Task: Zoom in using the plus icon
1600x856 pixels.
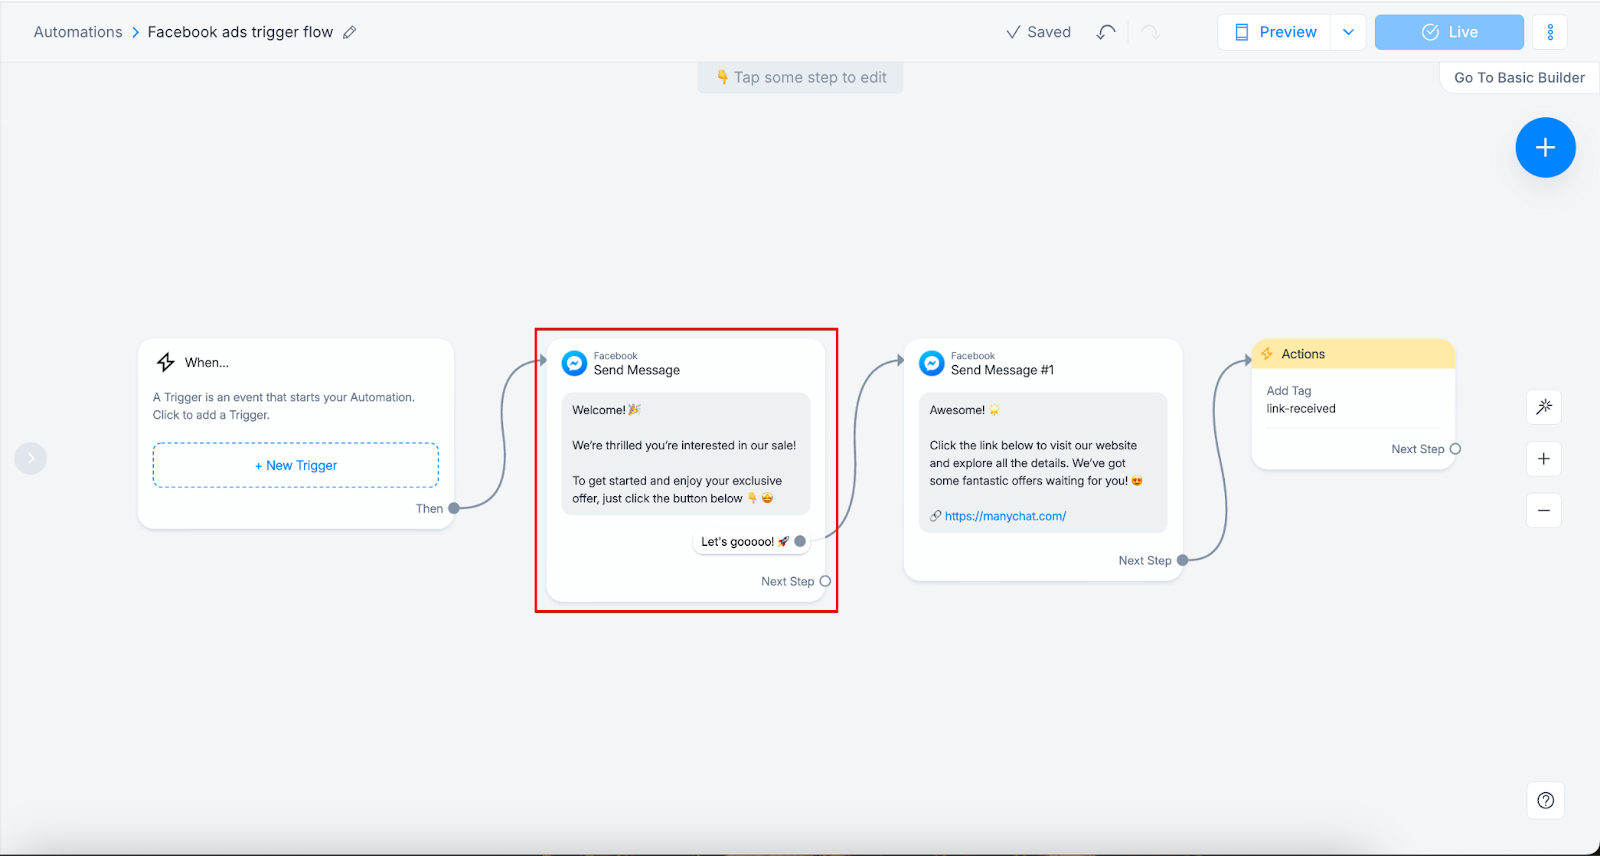Action: tap(1544, 459)
